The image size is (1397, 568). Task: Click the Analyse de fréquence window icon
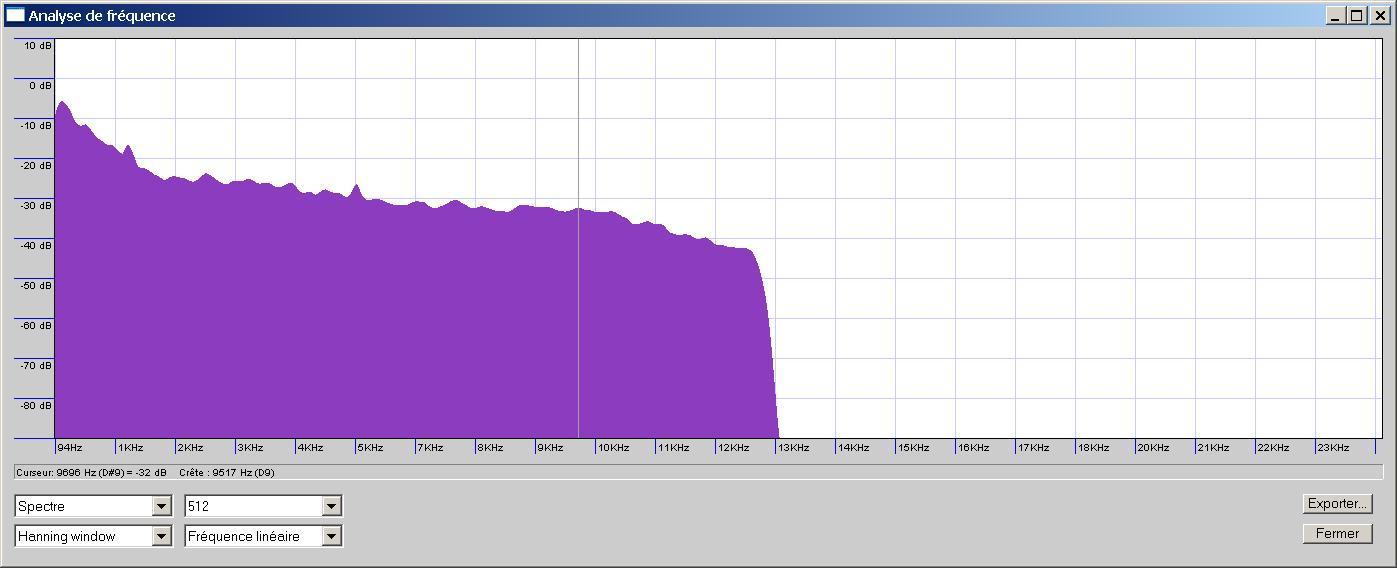15,15
